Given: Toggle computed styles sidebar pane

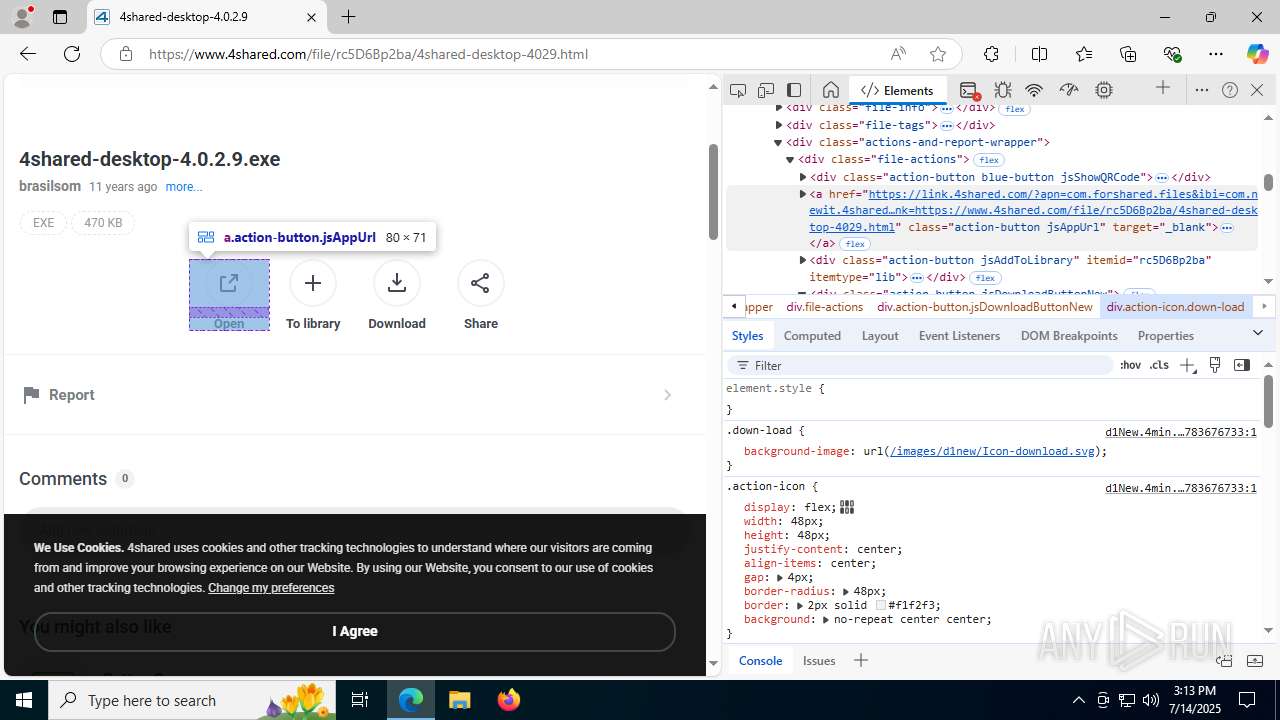Looking at the screenshot, I should coord(1242,365).
